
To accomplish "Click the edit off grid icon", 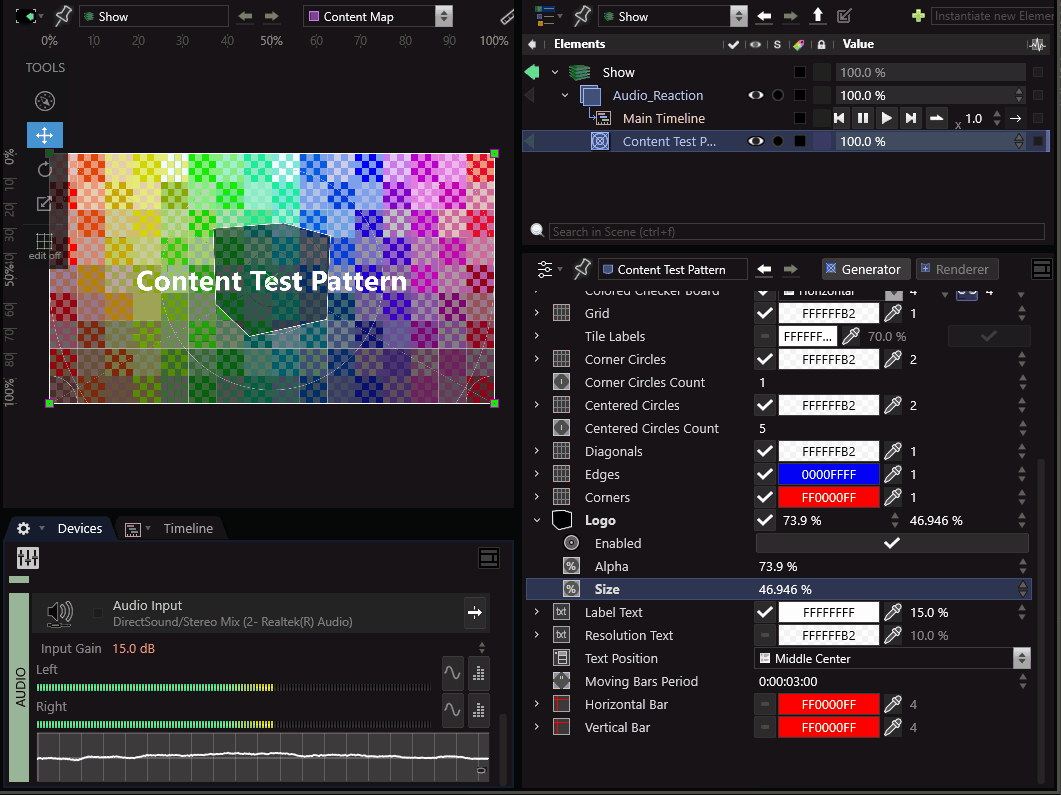I will 44,241.
